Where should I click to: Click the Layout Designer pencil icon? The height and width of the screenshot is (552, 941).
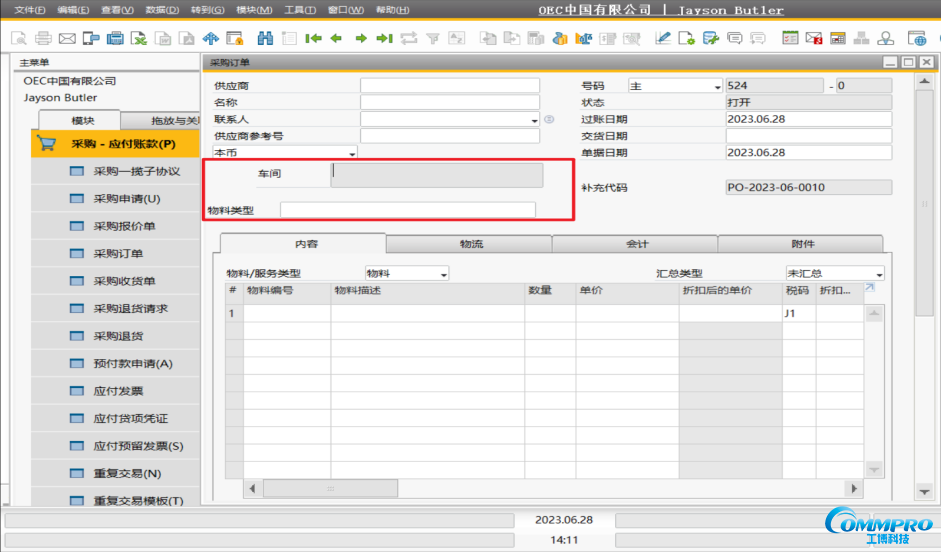point(663,38)
